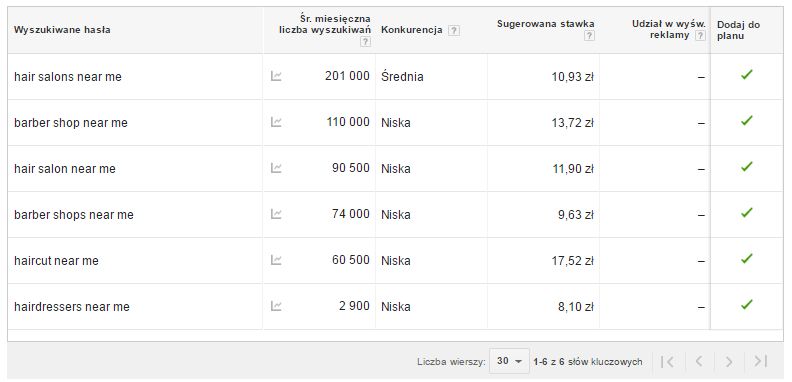792x382 pixels.
Task: Sort by Wyszukiwane hasła column header
Action: point(62,30)
